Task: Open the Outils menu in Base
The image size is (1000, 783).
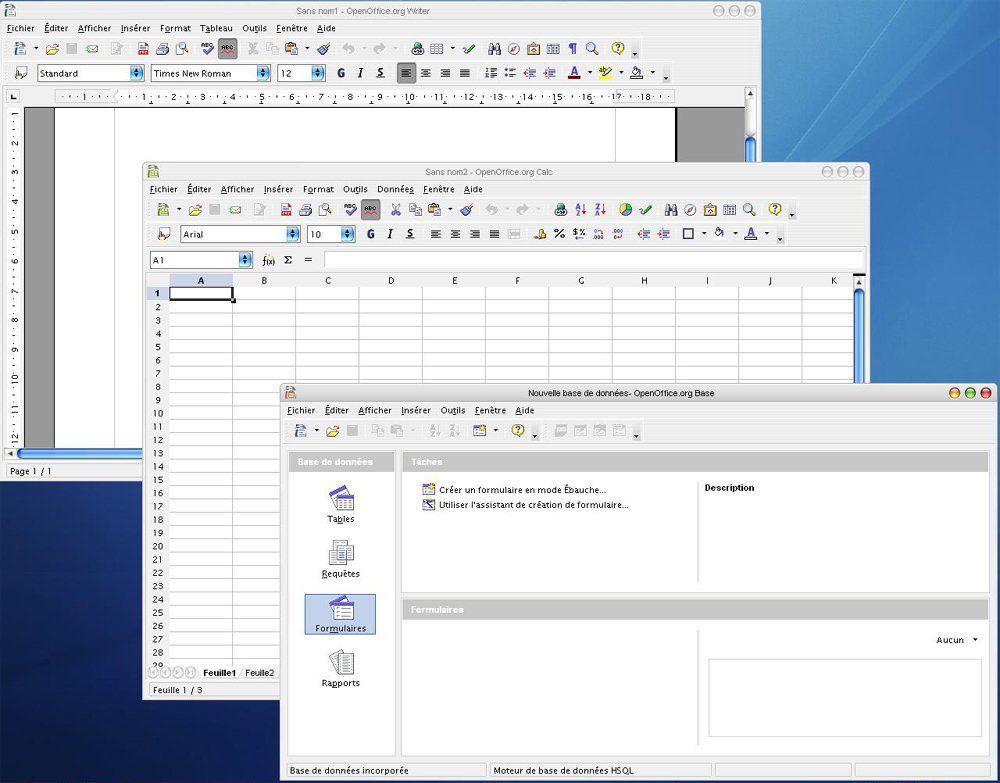Action: coord(453,411)
